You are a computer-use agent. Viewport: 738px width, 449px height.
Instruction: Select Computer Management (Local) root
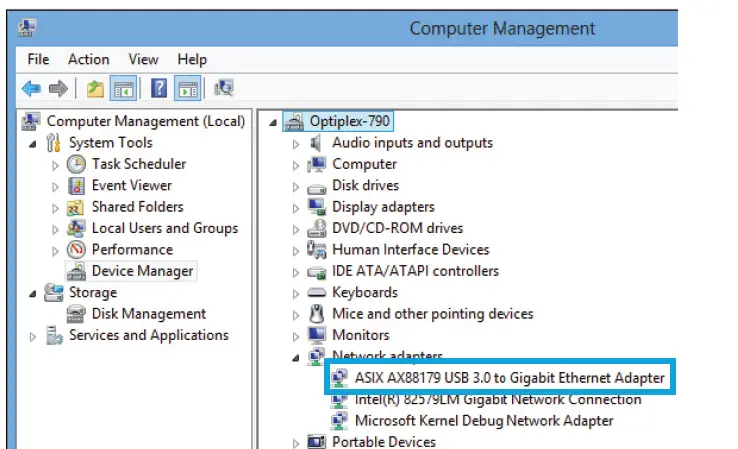pyautogui.click(x=146, y=121)
